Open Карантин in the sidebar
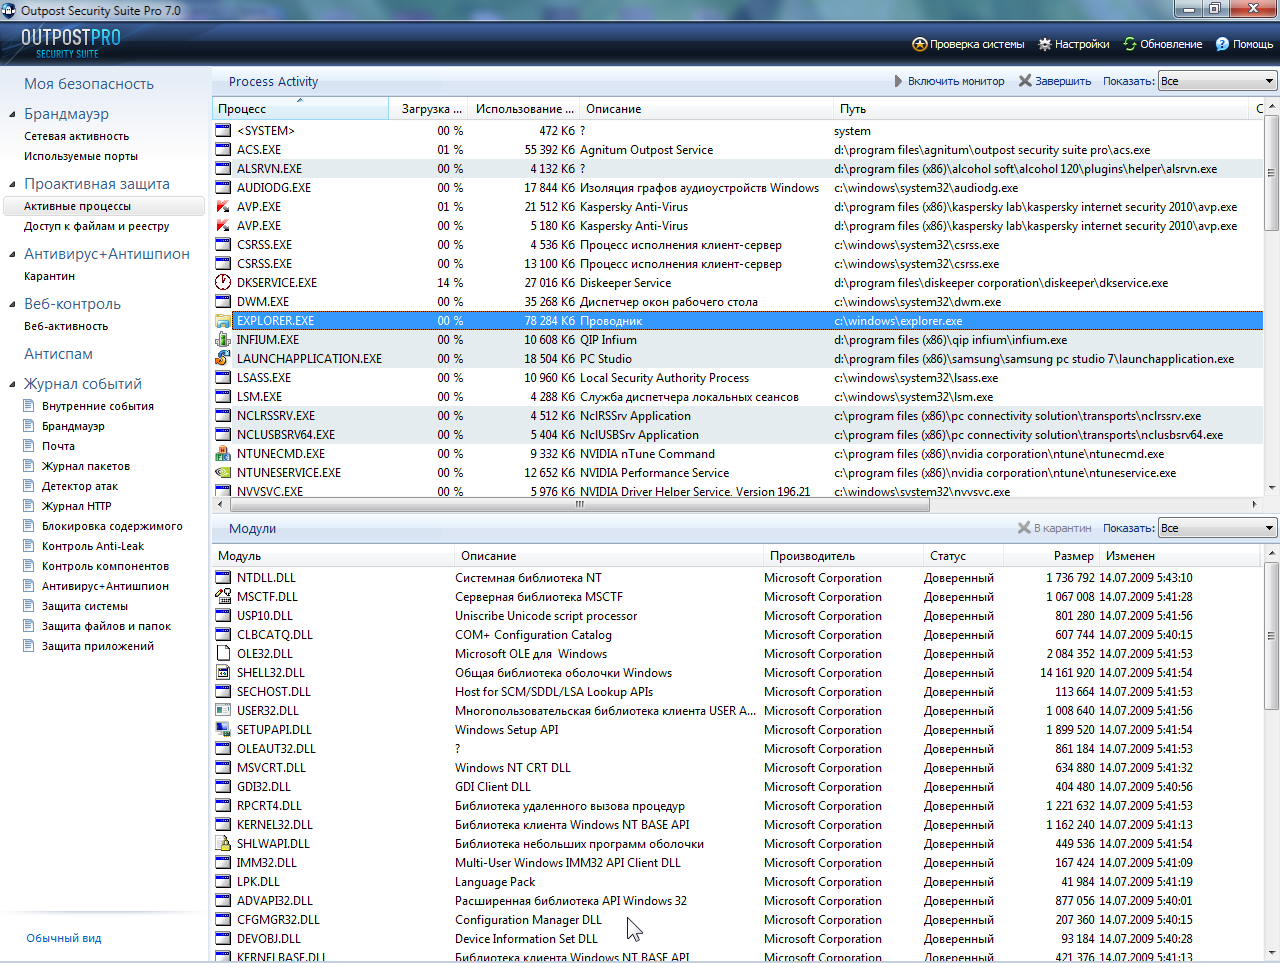Screen dimensions: 1280x963 [50, 276]
